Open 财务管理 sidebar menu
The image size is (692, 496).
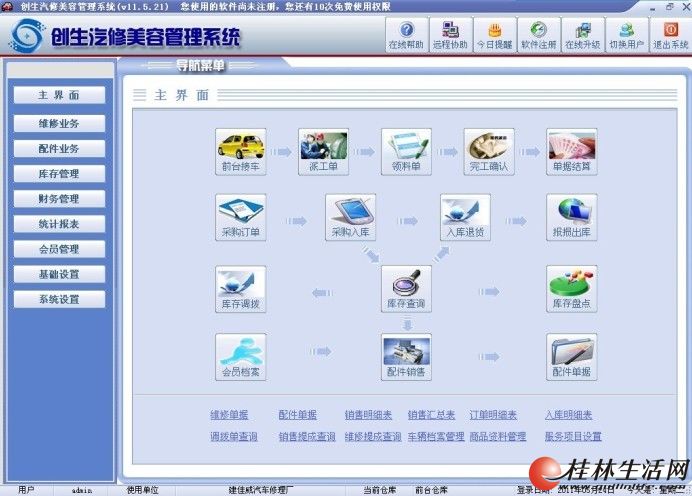pyautogui.click(x=59, y=199)
